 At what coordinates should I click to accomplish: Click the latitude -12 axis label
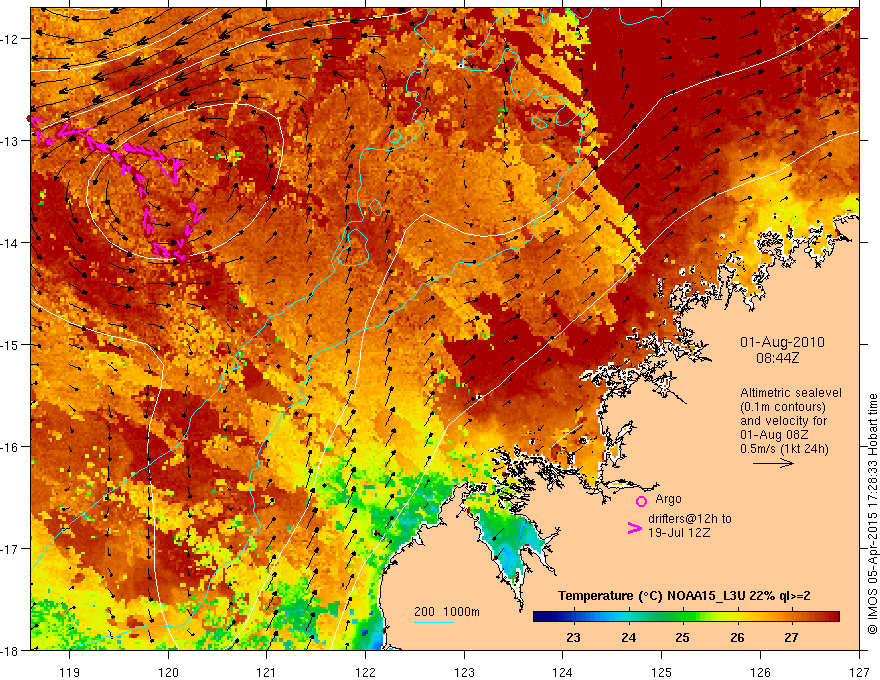[x=10, y=39]
